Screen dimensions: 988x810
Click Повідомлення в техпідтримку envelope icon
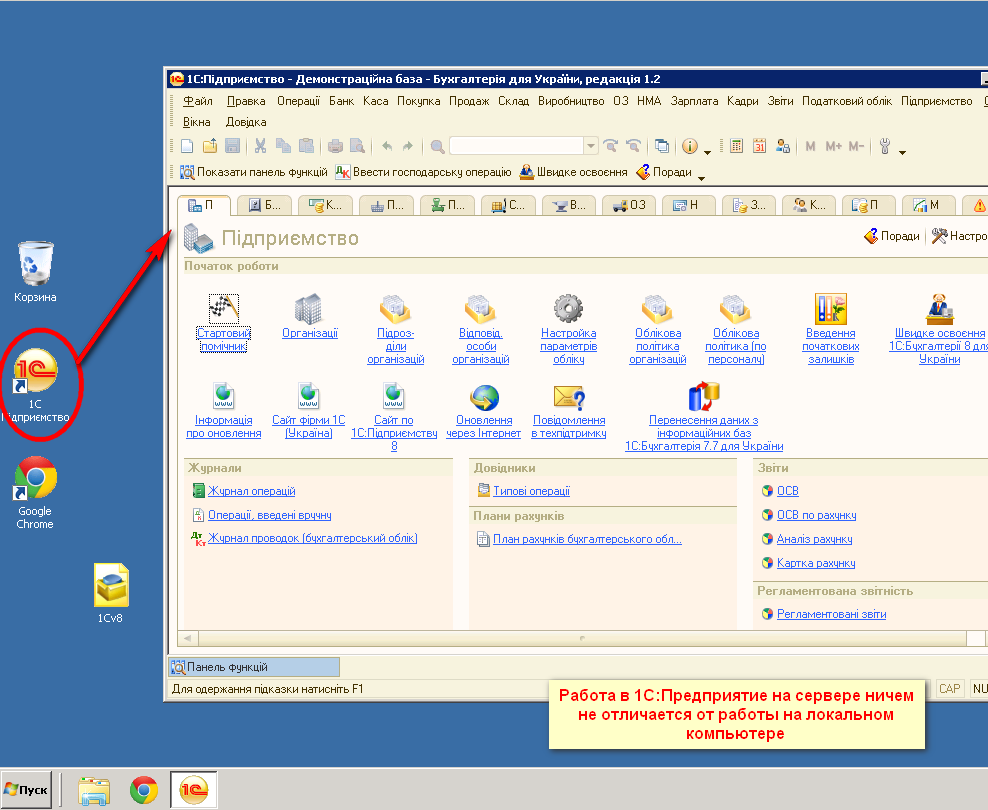(x=569, y=397)
